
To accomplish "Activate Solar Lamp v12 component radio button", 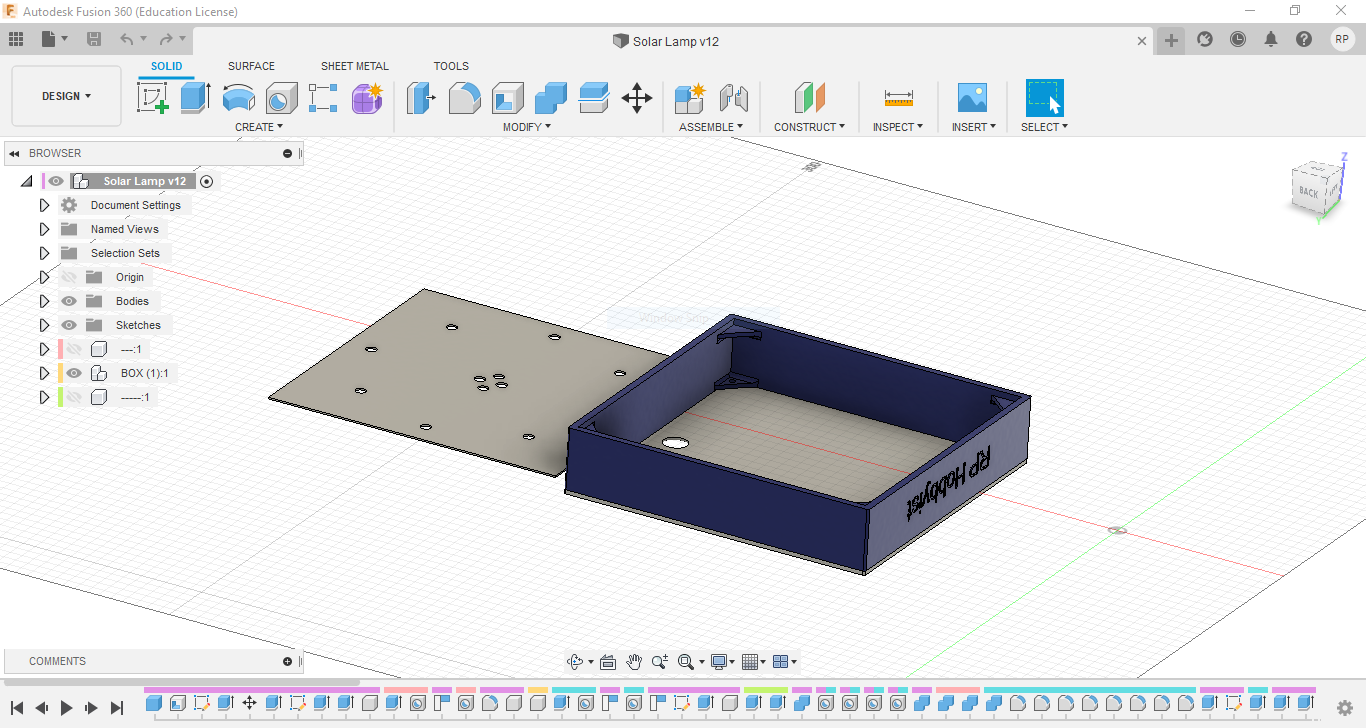I will point(207,181).
